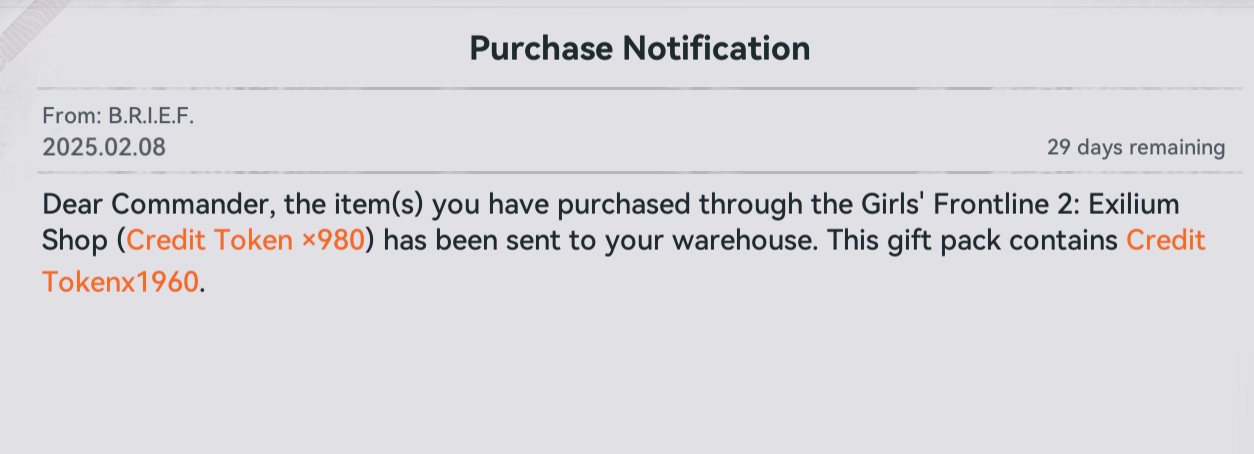
Task: Click the orange word Credit ending second line
Action: coord(1166,242)
